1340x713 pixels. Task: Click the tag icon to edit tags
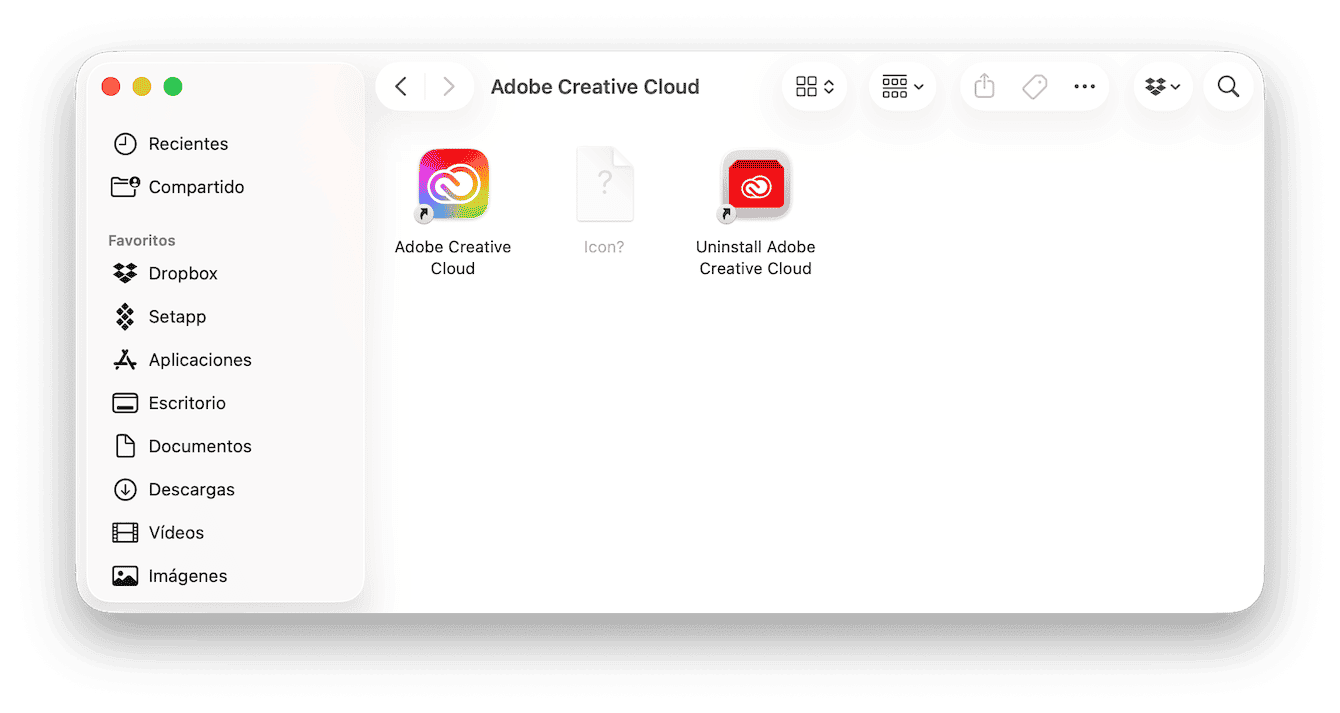point(1034,87)
